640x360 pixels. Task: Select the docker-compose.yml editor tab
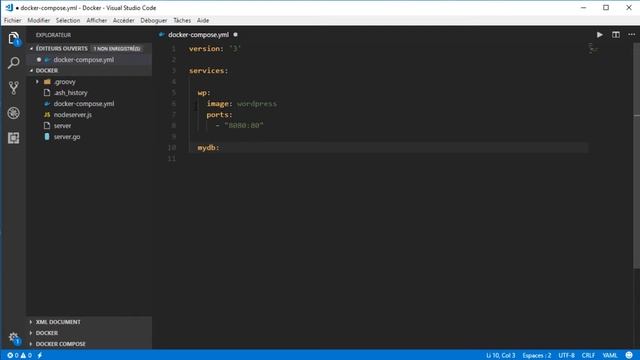199,35
